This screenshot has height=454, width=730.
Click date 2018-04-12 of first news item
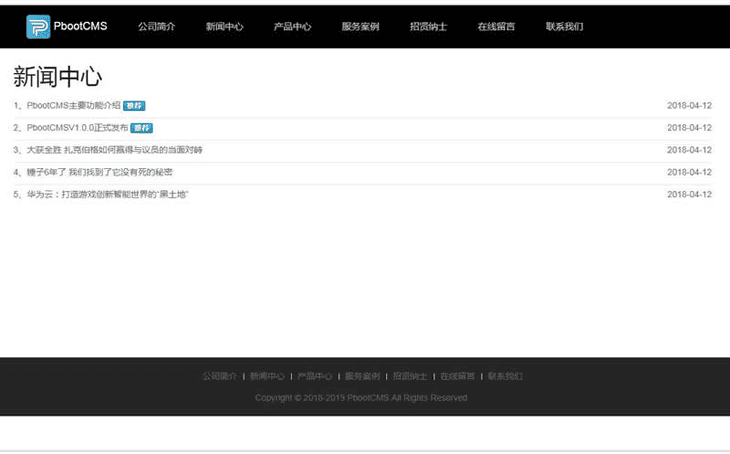(689, 106)
